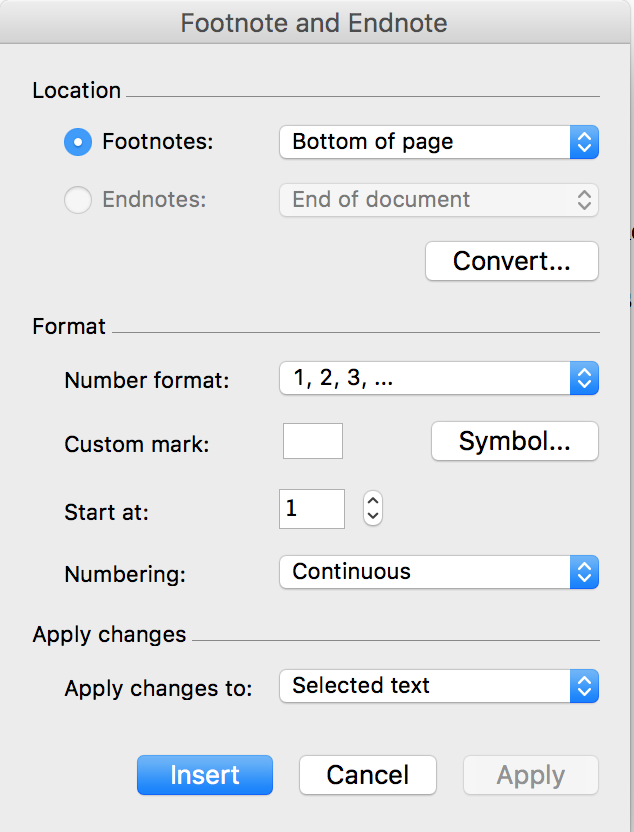Screen dimensions: 634x832
Task: Select the Footnotes radio button
Action: [78, 142]
